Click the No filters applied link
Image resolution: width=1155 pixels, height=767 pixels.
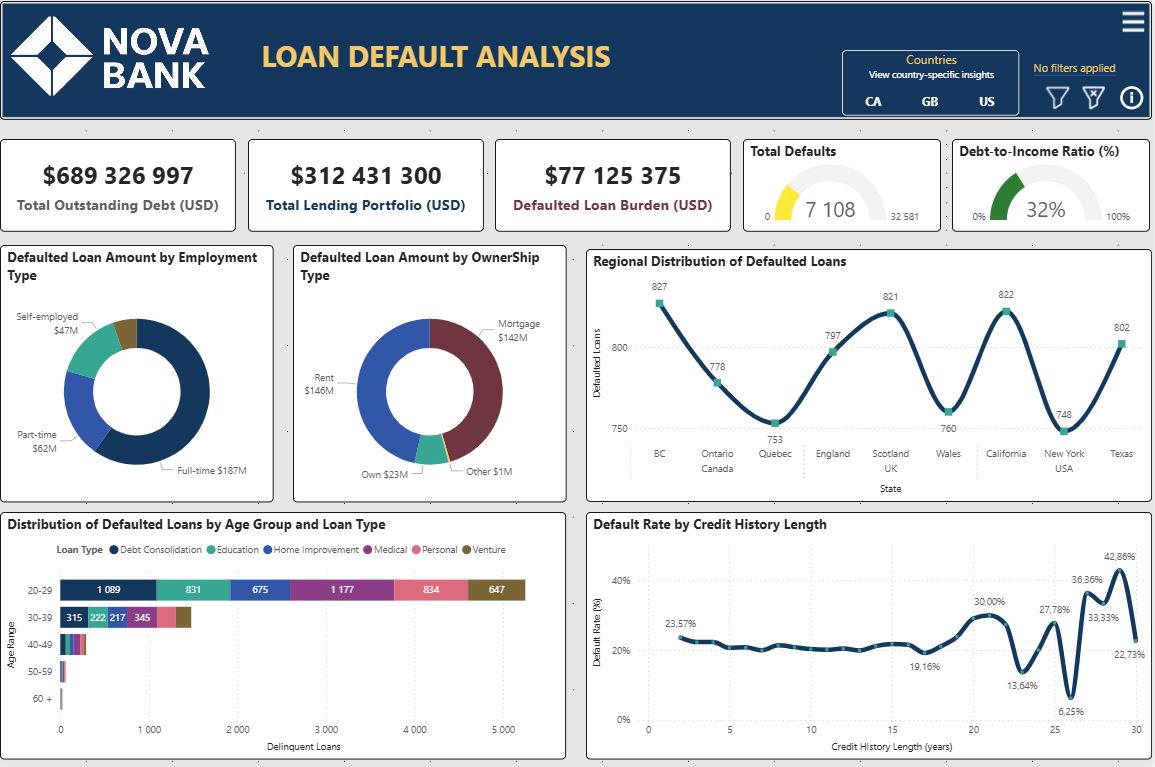[x=1074, y=69]
